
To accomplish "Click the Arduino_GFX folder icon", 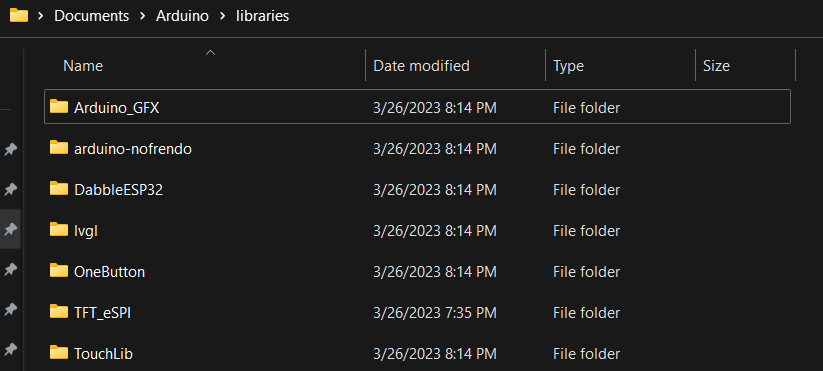I will coord(59,107).
